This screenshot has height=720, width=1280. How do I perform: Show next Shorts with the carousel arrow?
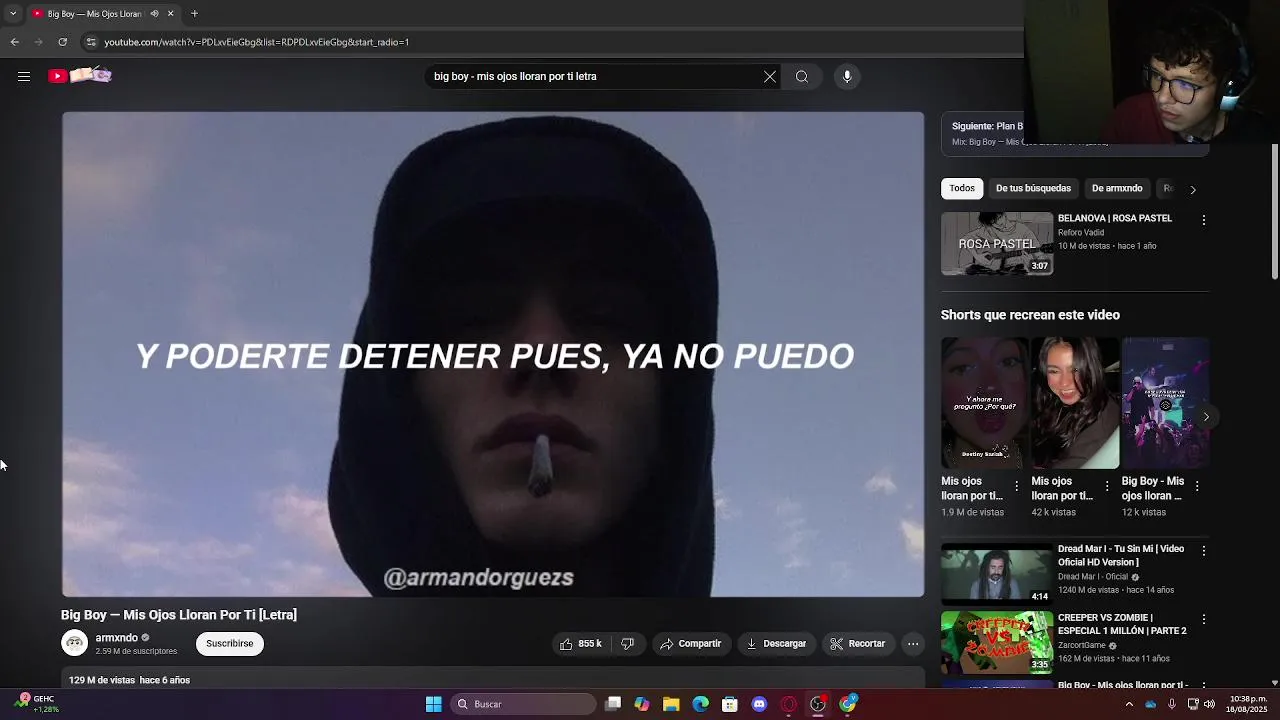click(x=1206, y=417)
